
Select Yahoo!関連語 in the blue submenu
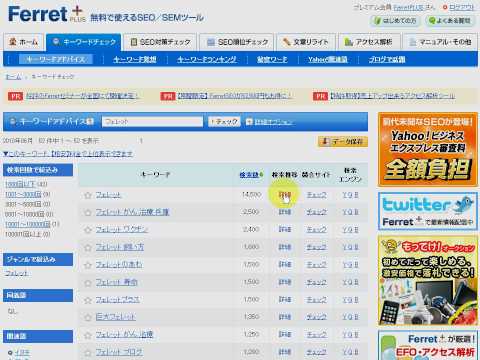328,60
